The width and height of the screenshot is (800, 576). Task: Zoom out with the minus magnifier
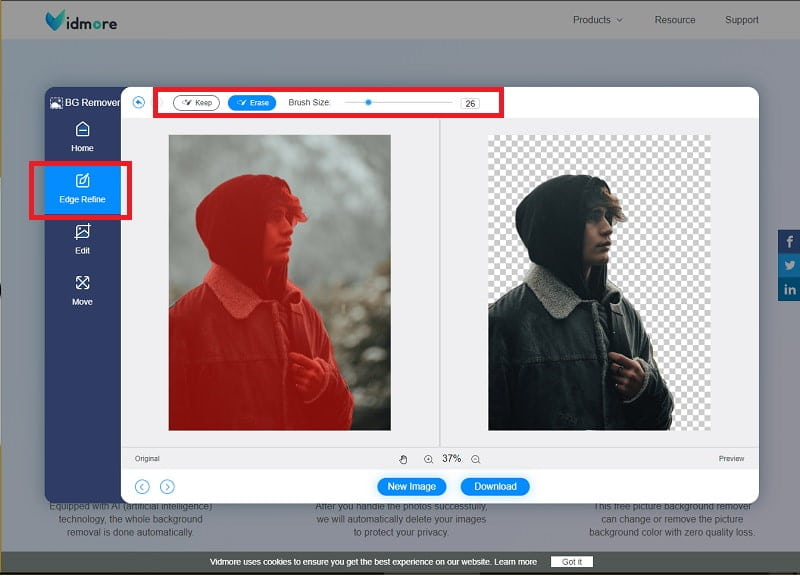(x=476, y=459)
